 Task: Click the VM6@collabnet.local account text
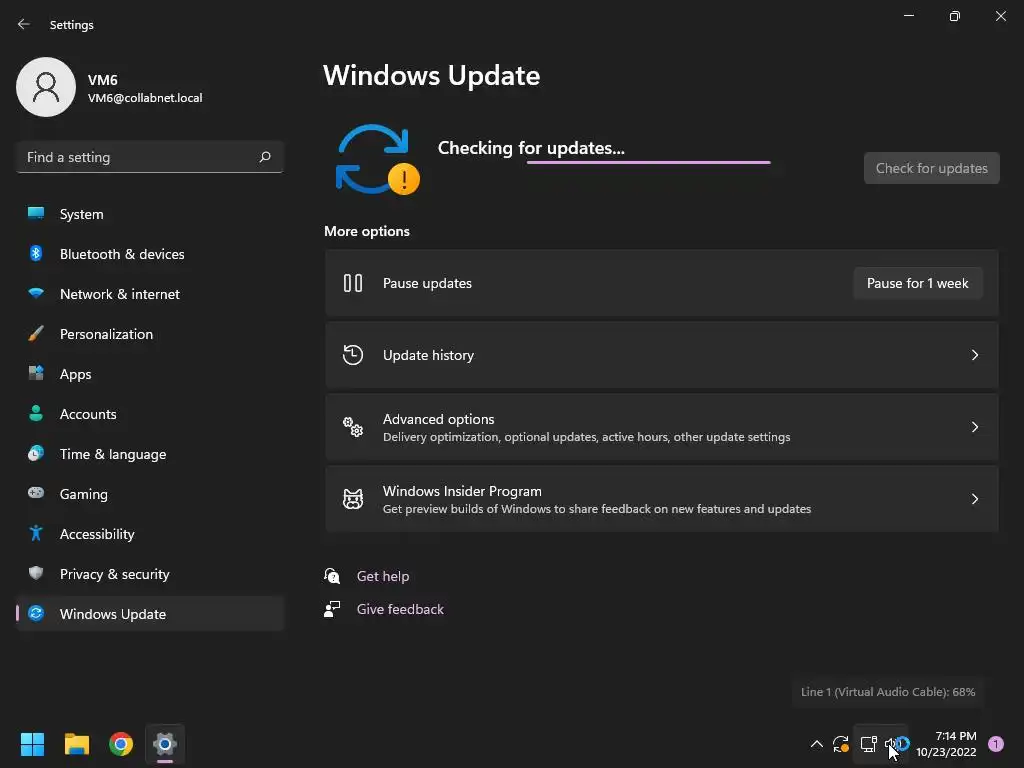145,98
